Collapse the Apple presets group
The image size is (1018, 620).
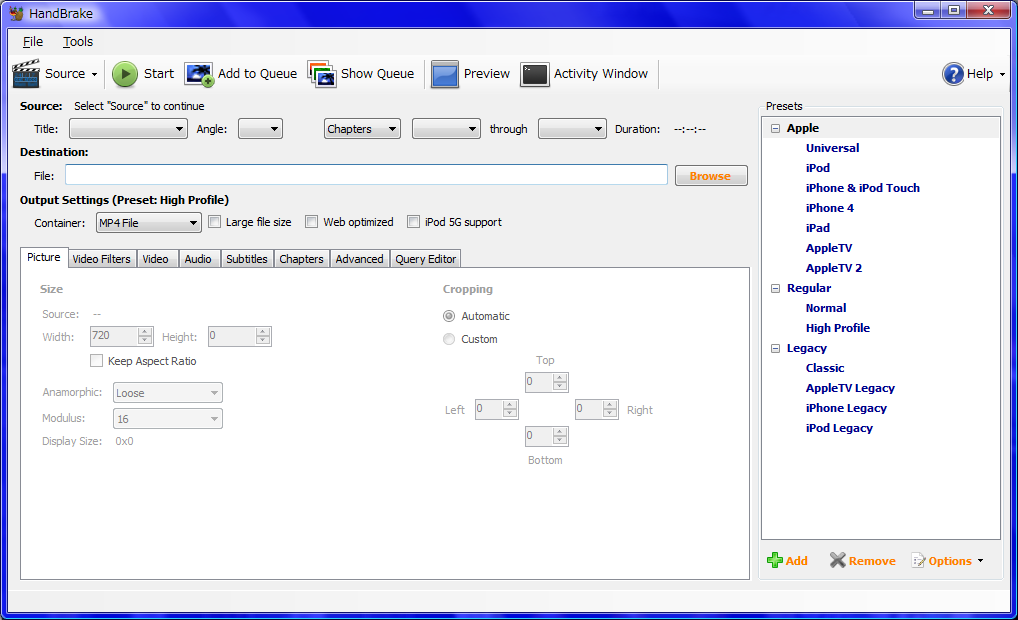pyautogui.click(x=775, y=127)
